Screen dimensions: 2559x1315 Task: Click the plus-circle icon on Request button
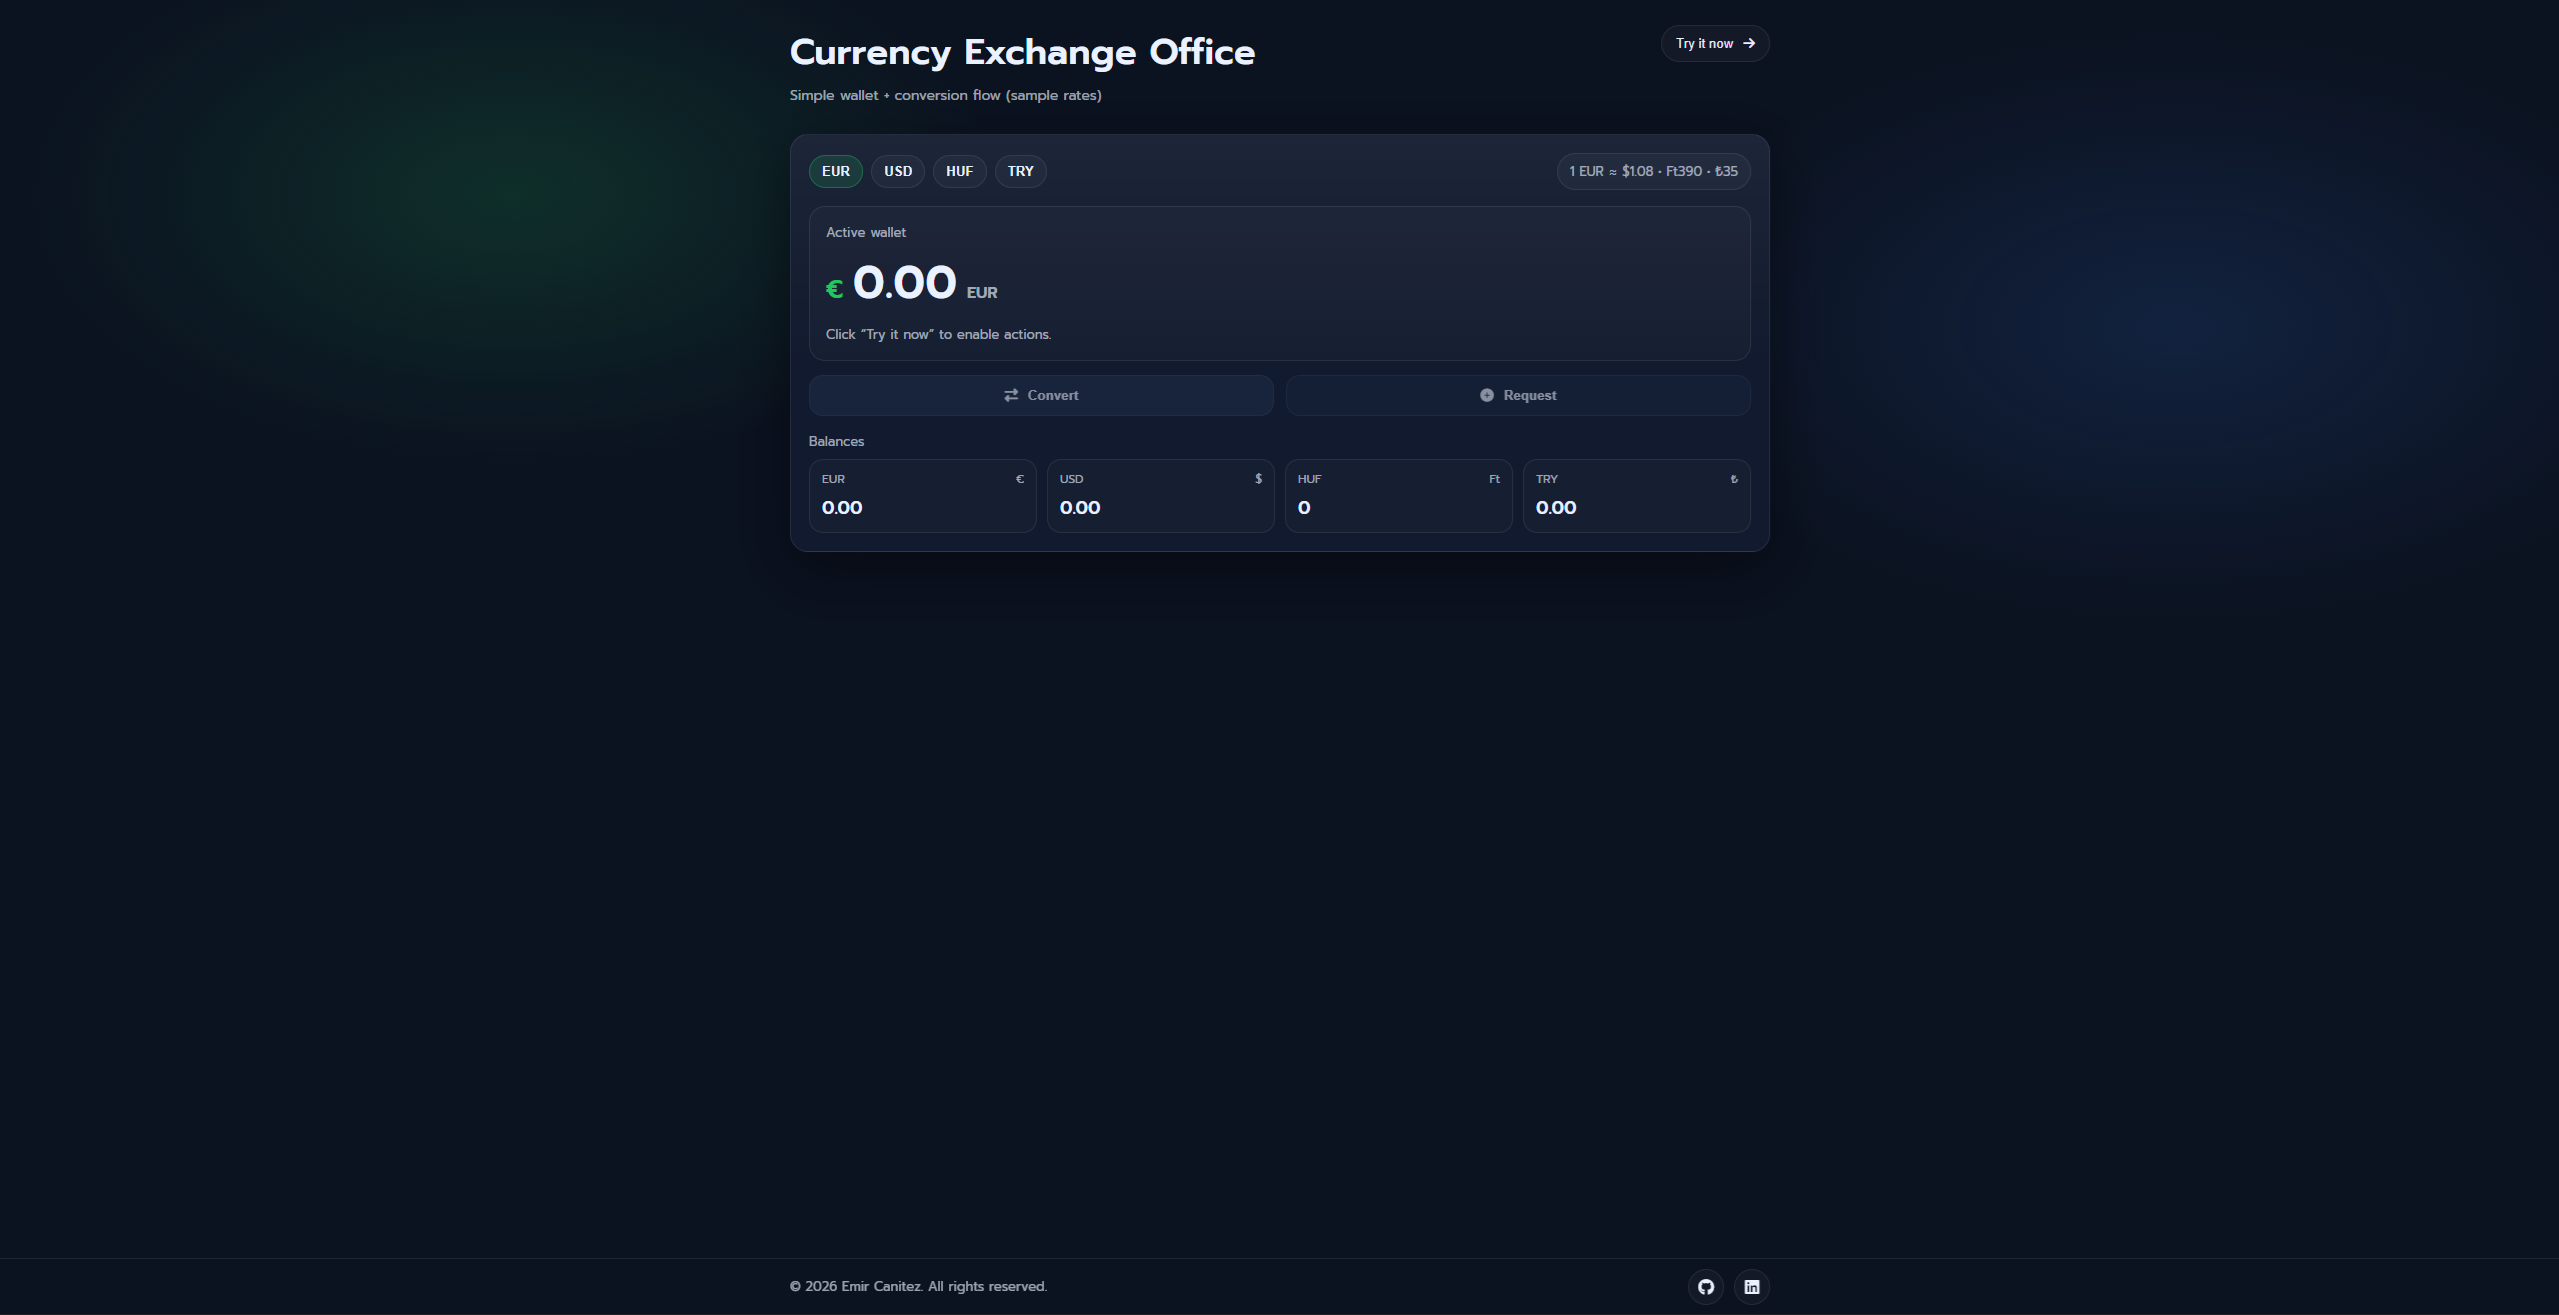click(x=1486, y=395)
